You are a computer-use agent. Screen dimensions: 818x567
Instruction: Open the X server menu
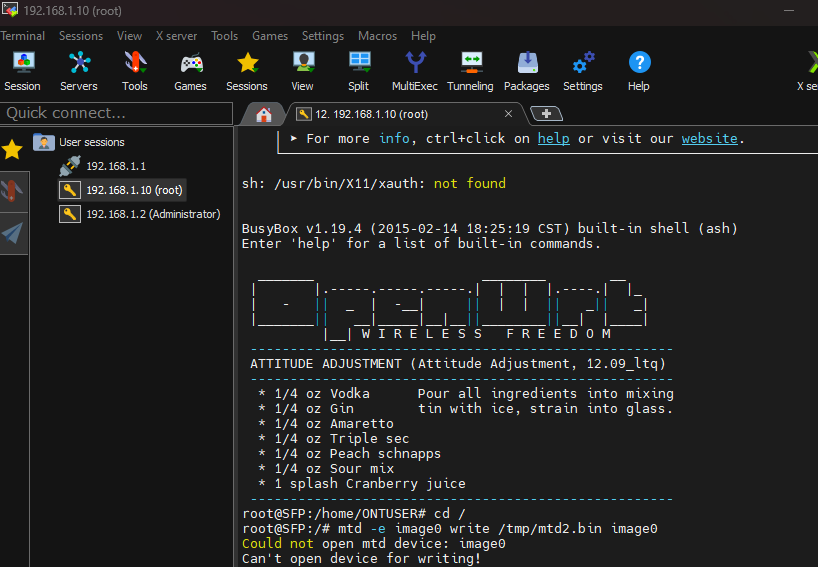click(176, 36)
